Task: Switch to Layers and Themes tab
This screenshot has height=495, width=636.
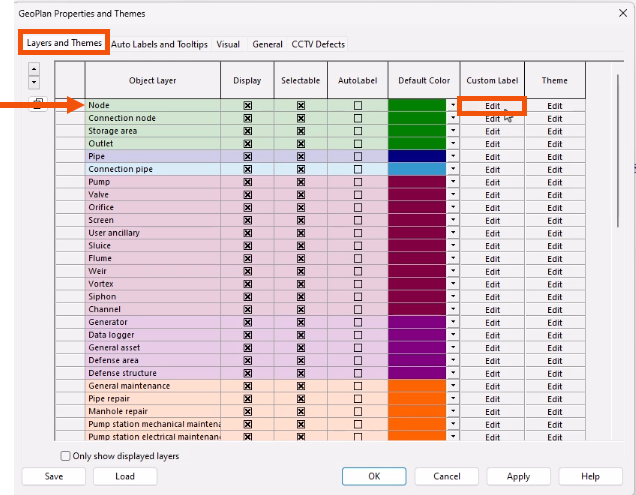Action: tap(64, 43)
